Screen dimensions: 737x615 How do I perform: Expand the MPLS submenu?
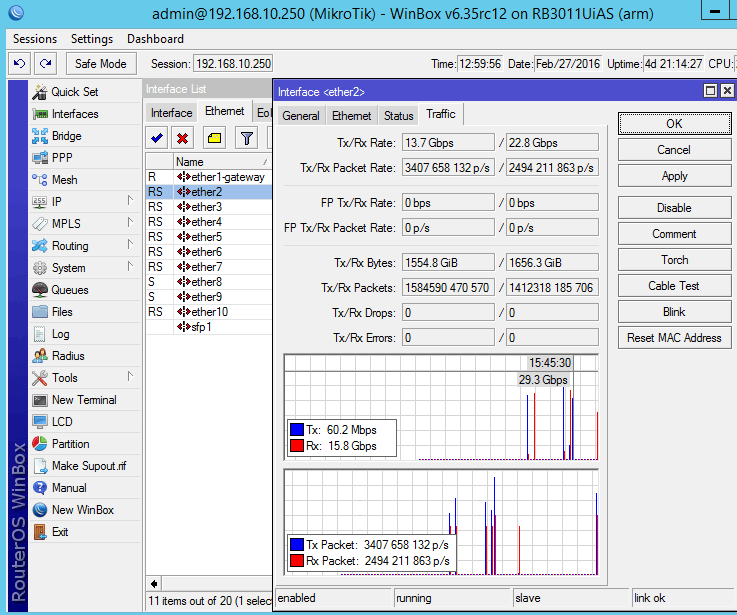pyautogui.click(x=130, y=222)
